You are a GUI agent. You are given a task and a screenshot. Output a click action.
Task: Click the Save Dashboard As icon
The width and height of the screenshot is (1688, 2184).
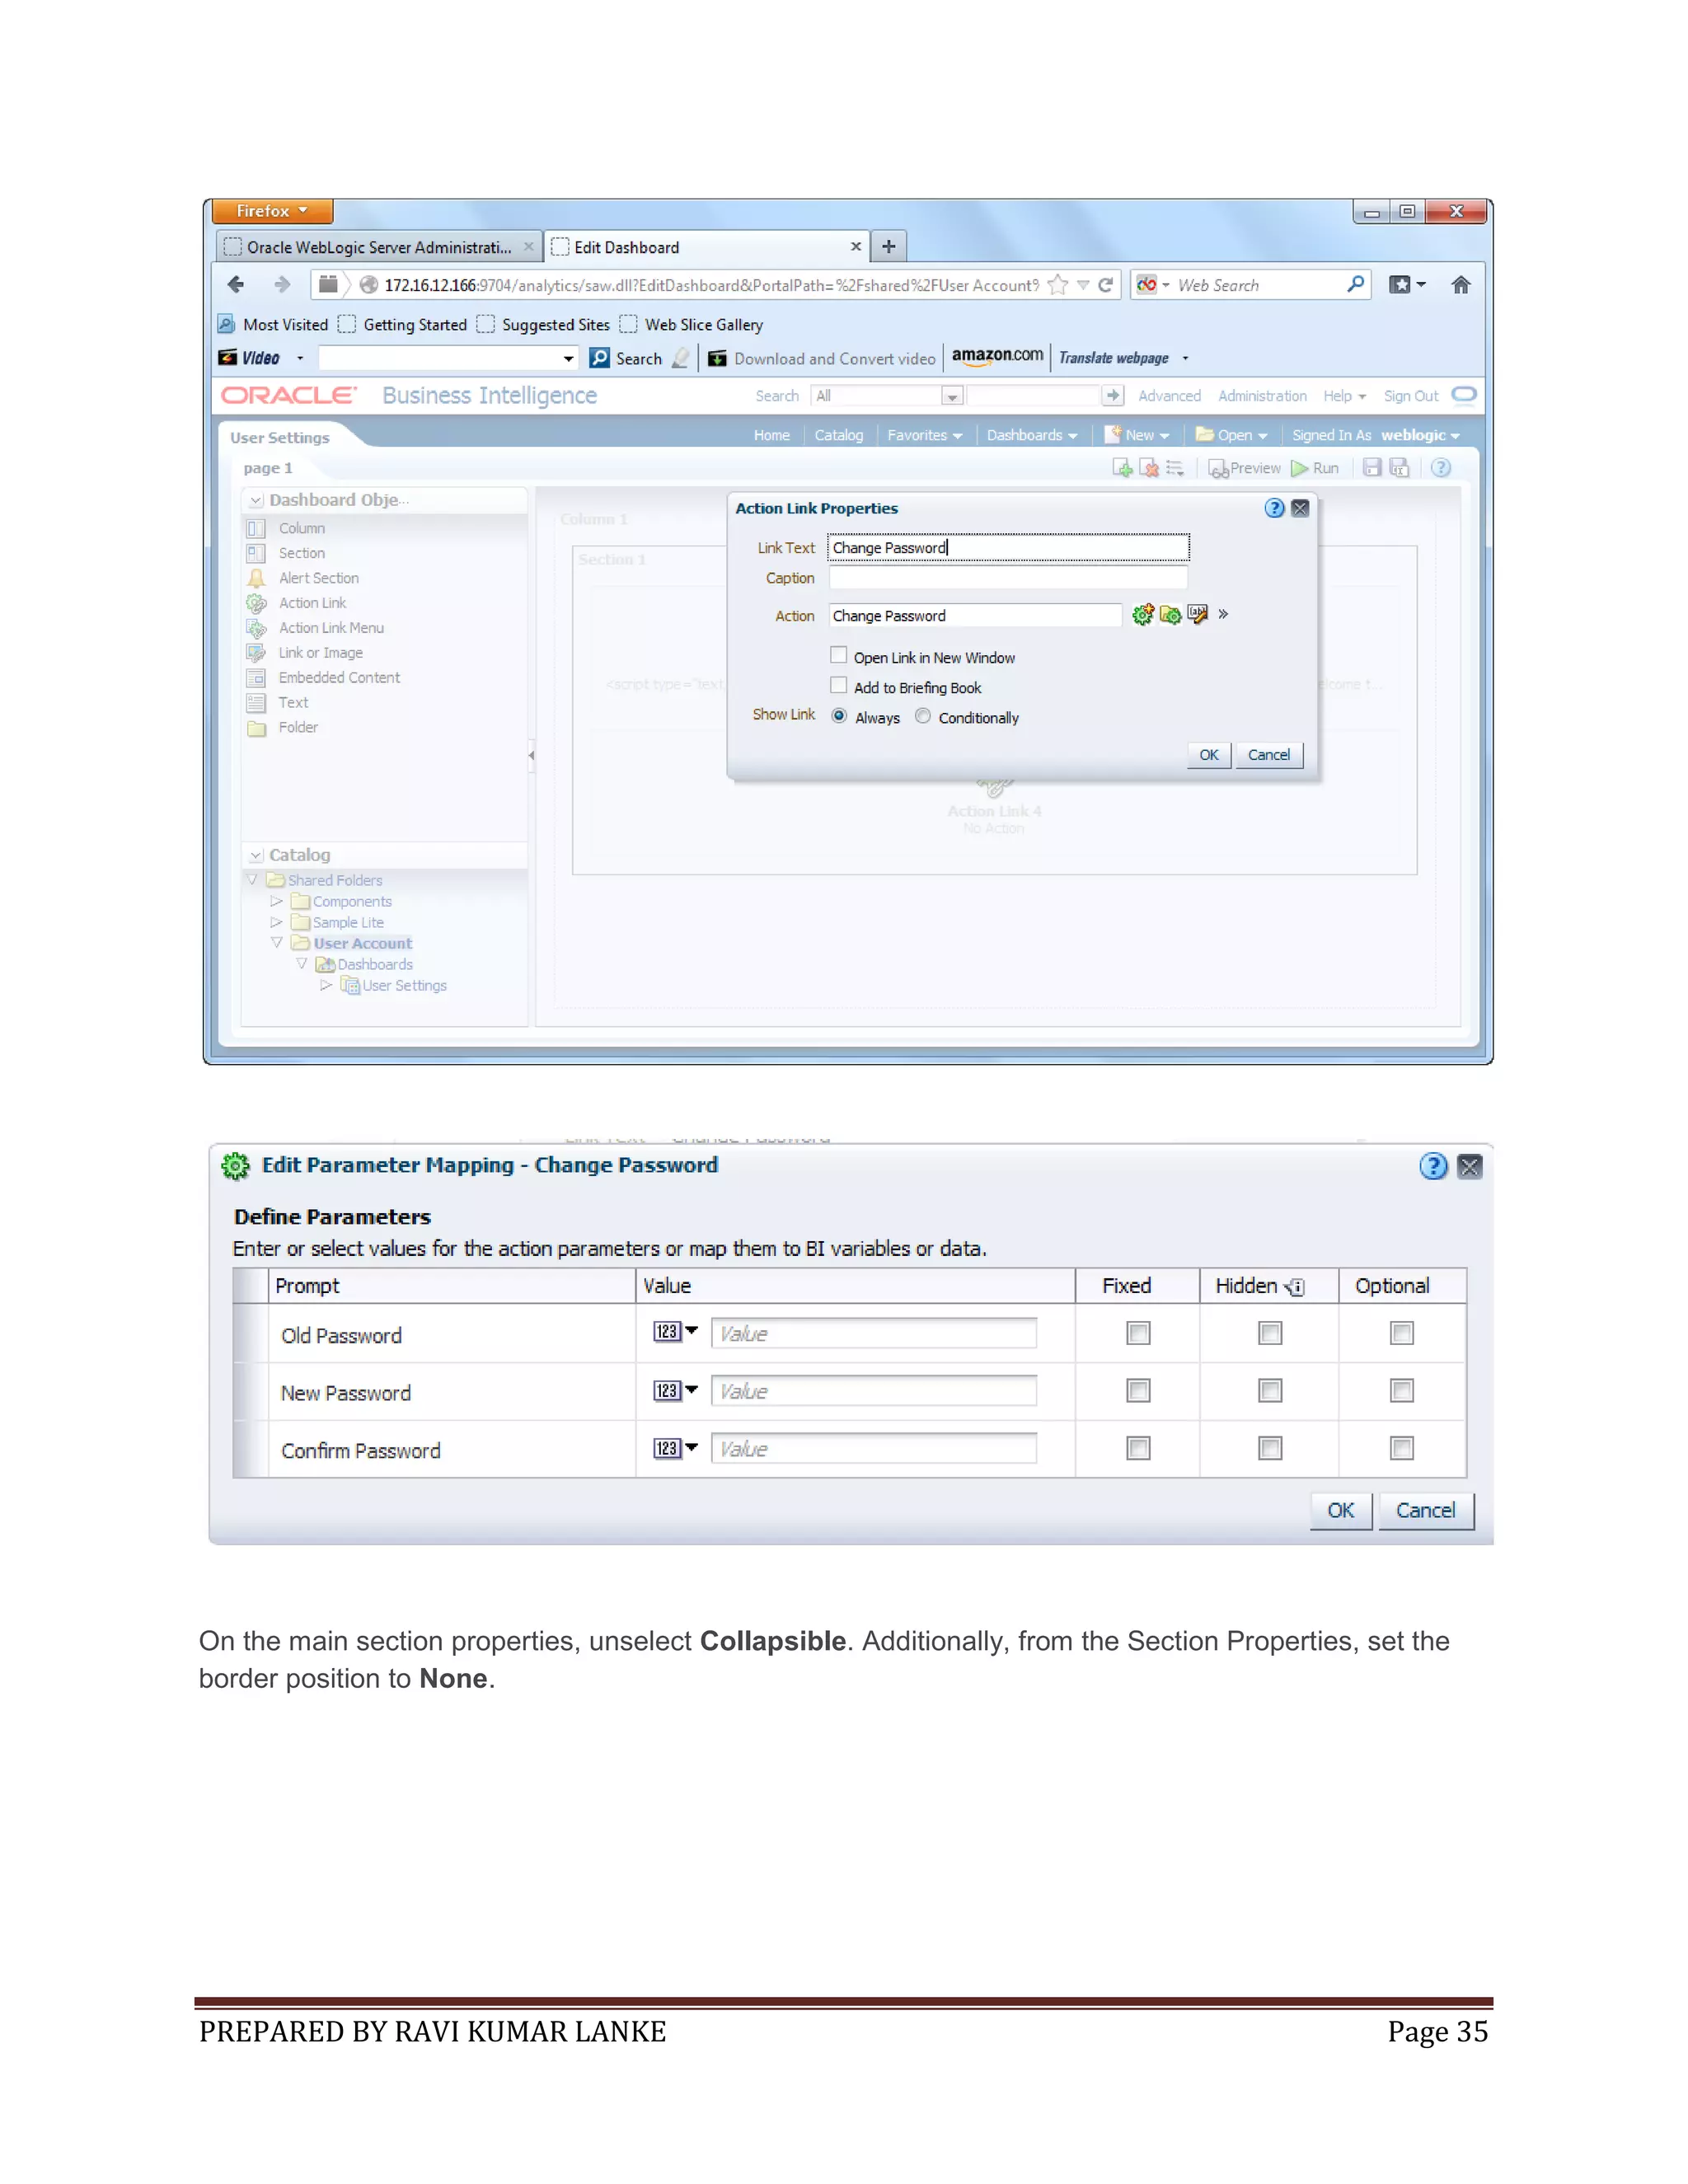(1399, 468)
